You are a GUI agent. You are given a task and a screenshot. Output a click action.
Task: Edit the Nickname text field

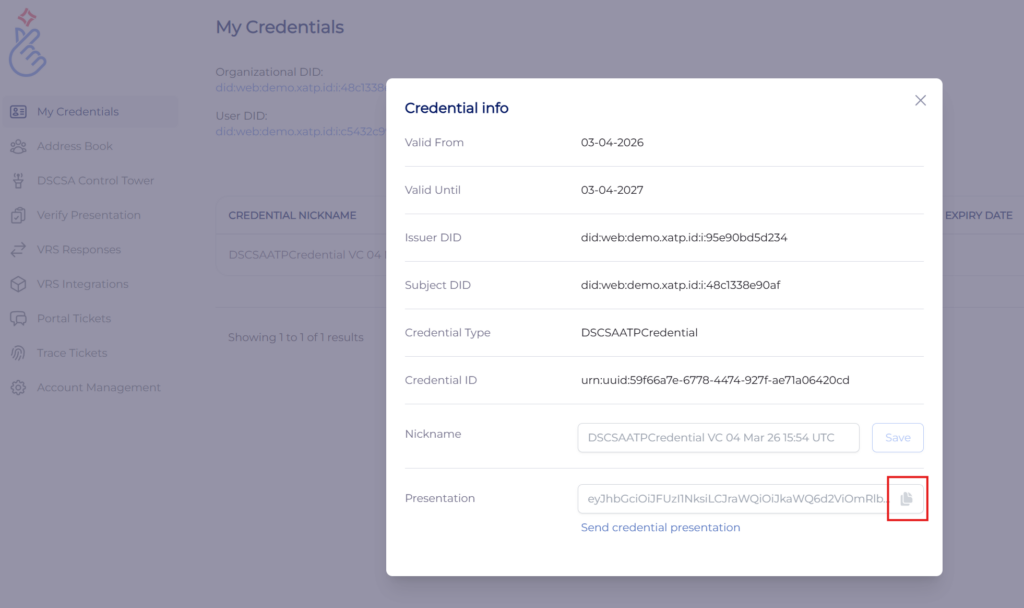[x=718, y=438]
